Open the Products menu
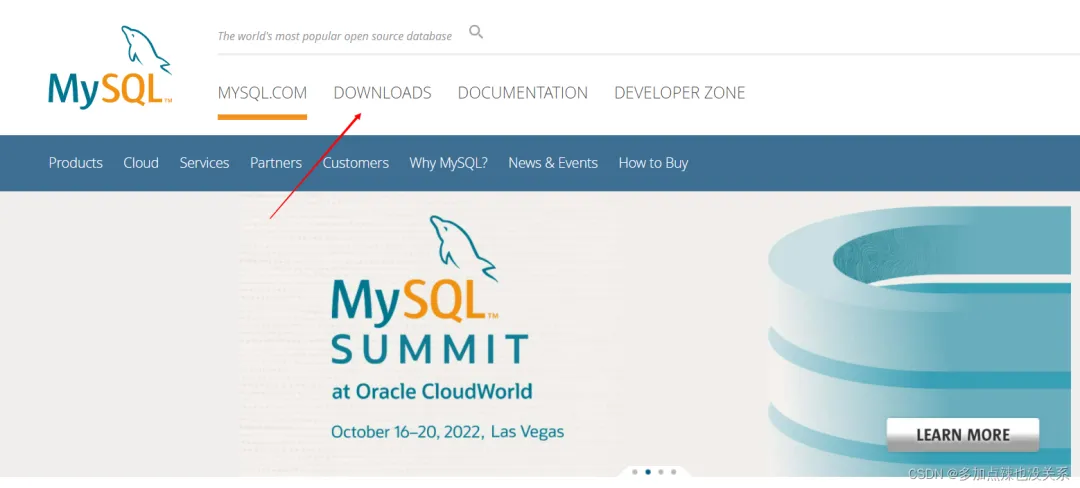This screenshot has height=488, width=1080. [x=76, y=163]
